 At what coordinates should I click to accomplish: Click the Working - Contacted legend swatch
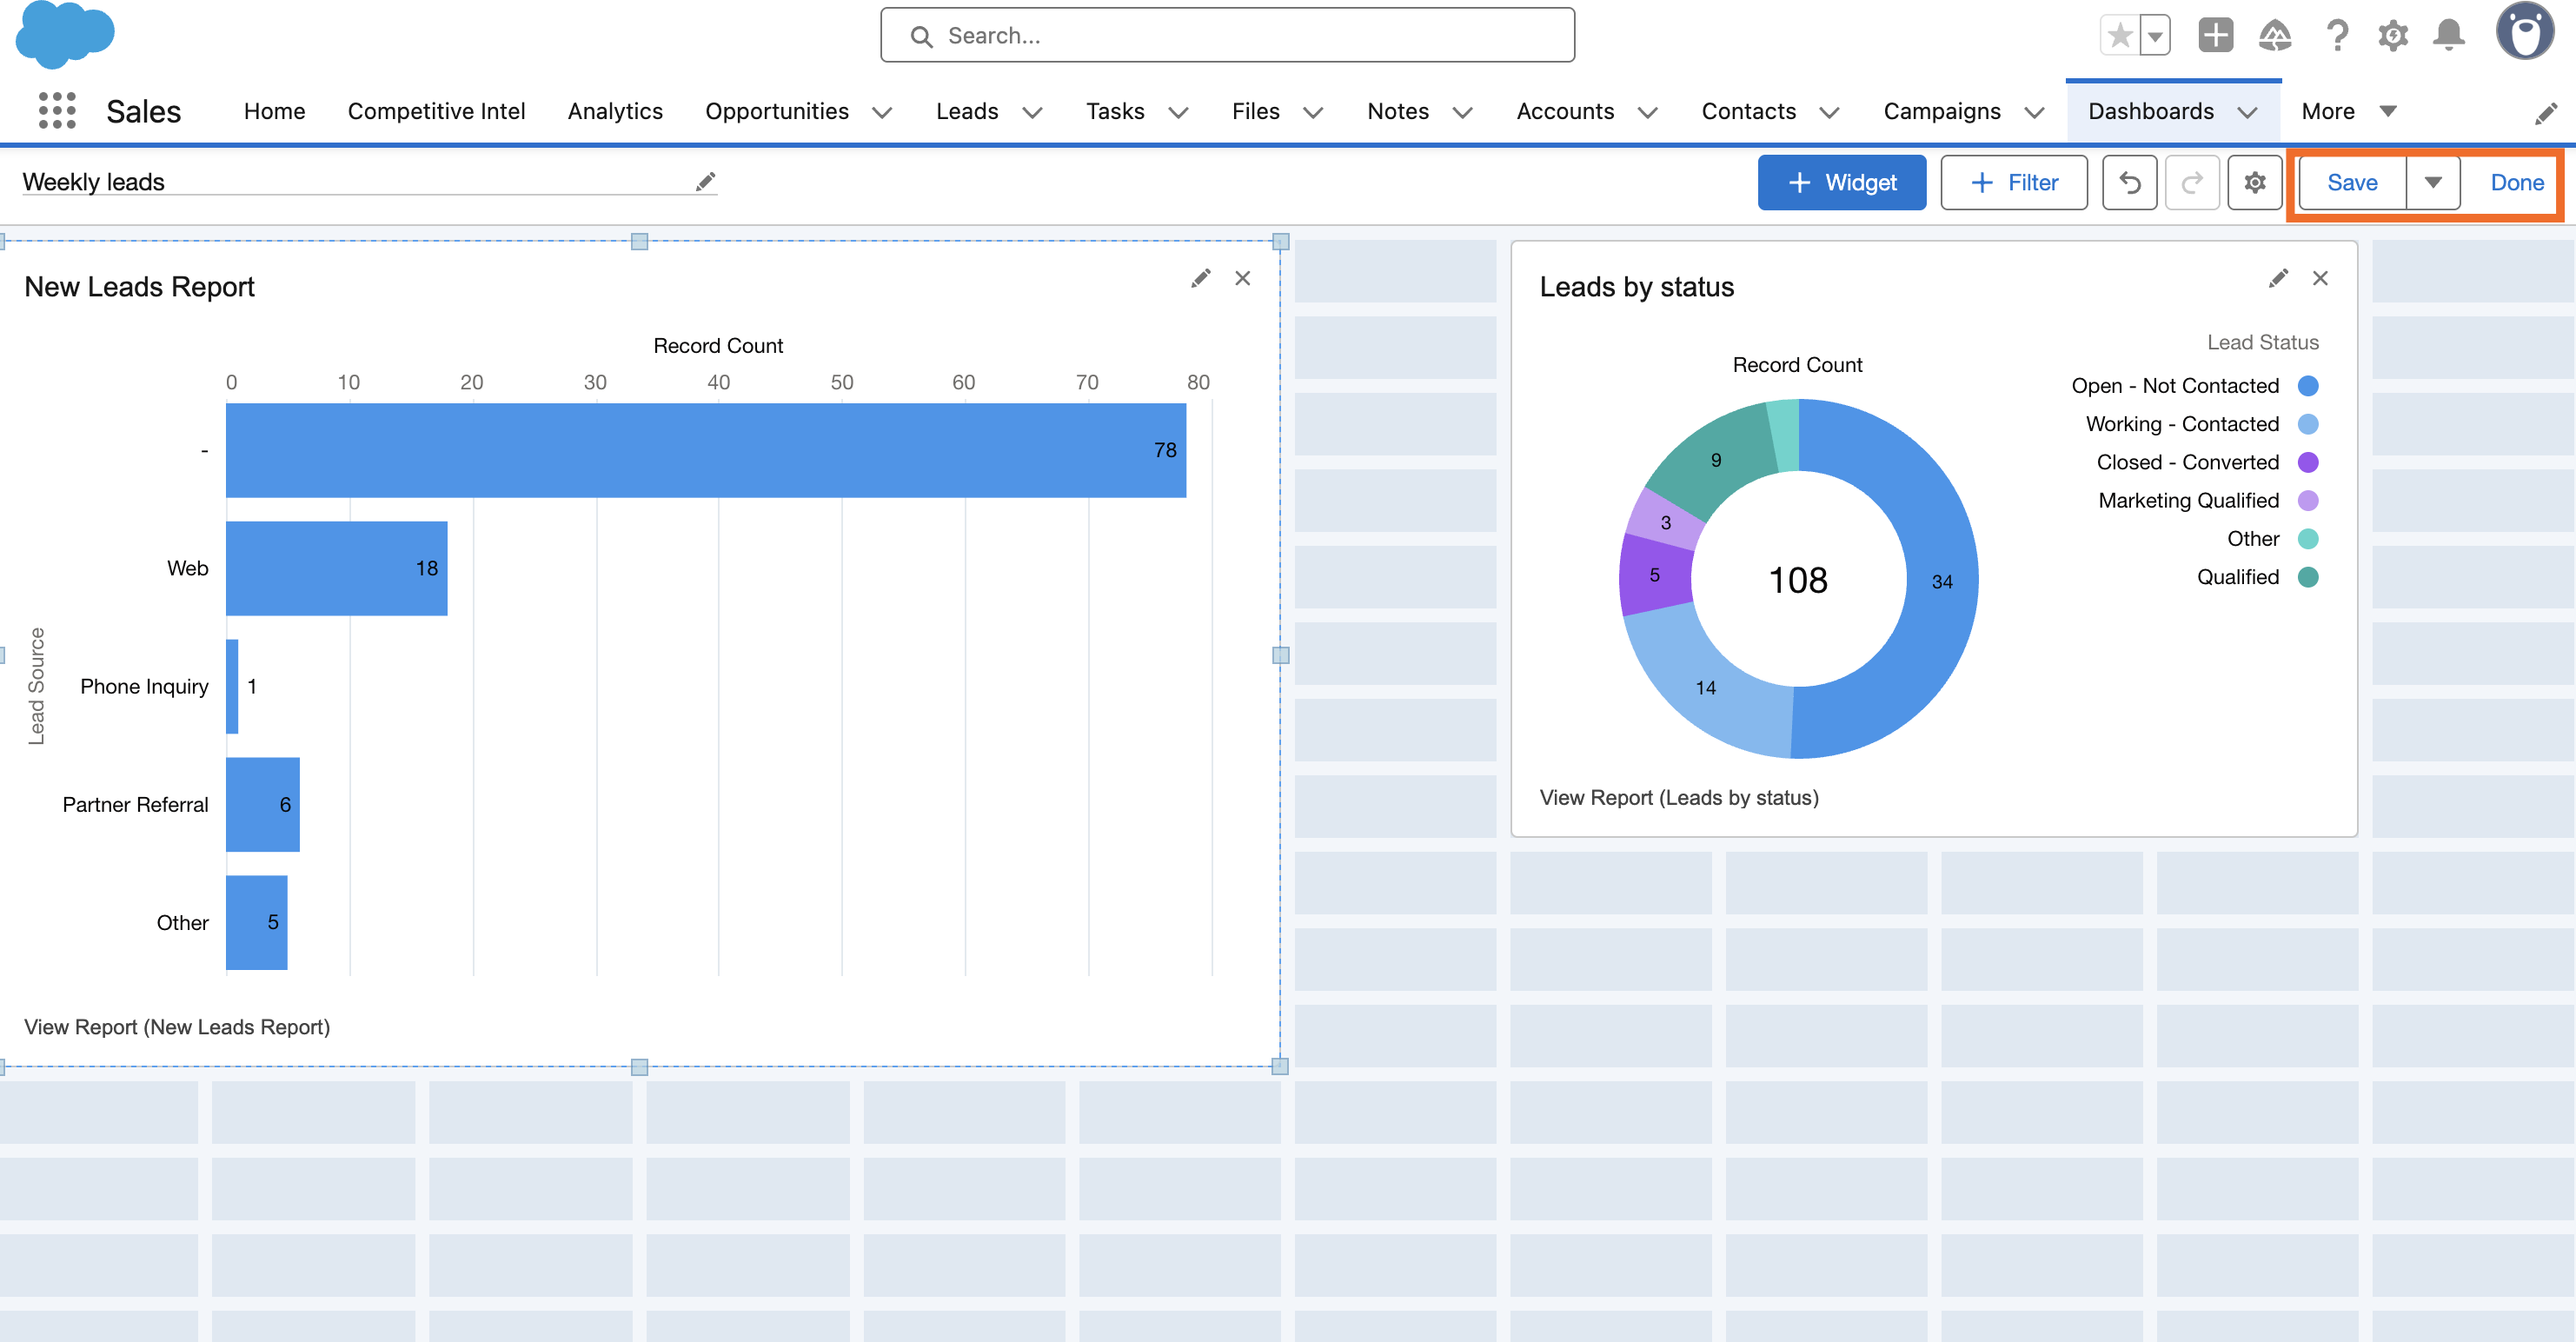click(2307, 424)
